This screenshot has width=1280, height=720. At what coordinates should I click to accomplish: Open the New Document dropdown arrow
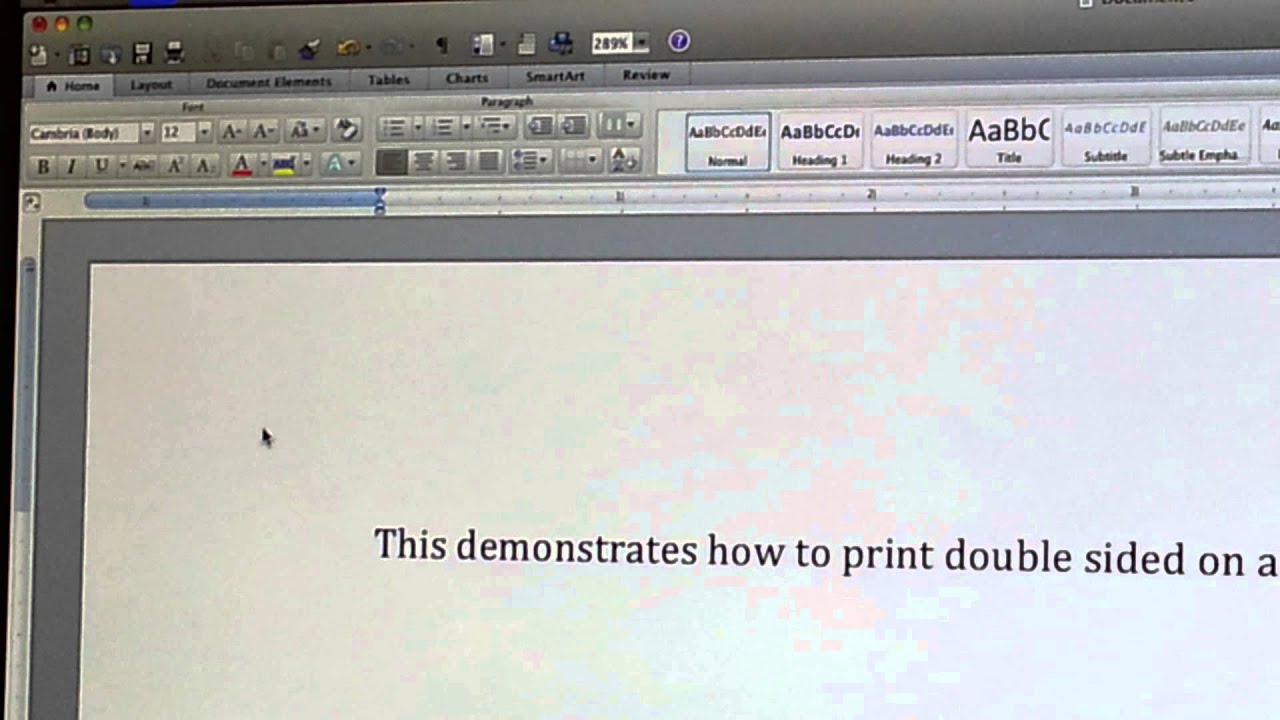[x=57, y=55]
